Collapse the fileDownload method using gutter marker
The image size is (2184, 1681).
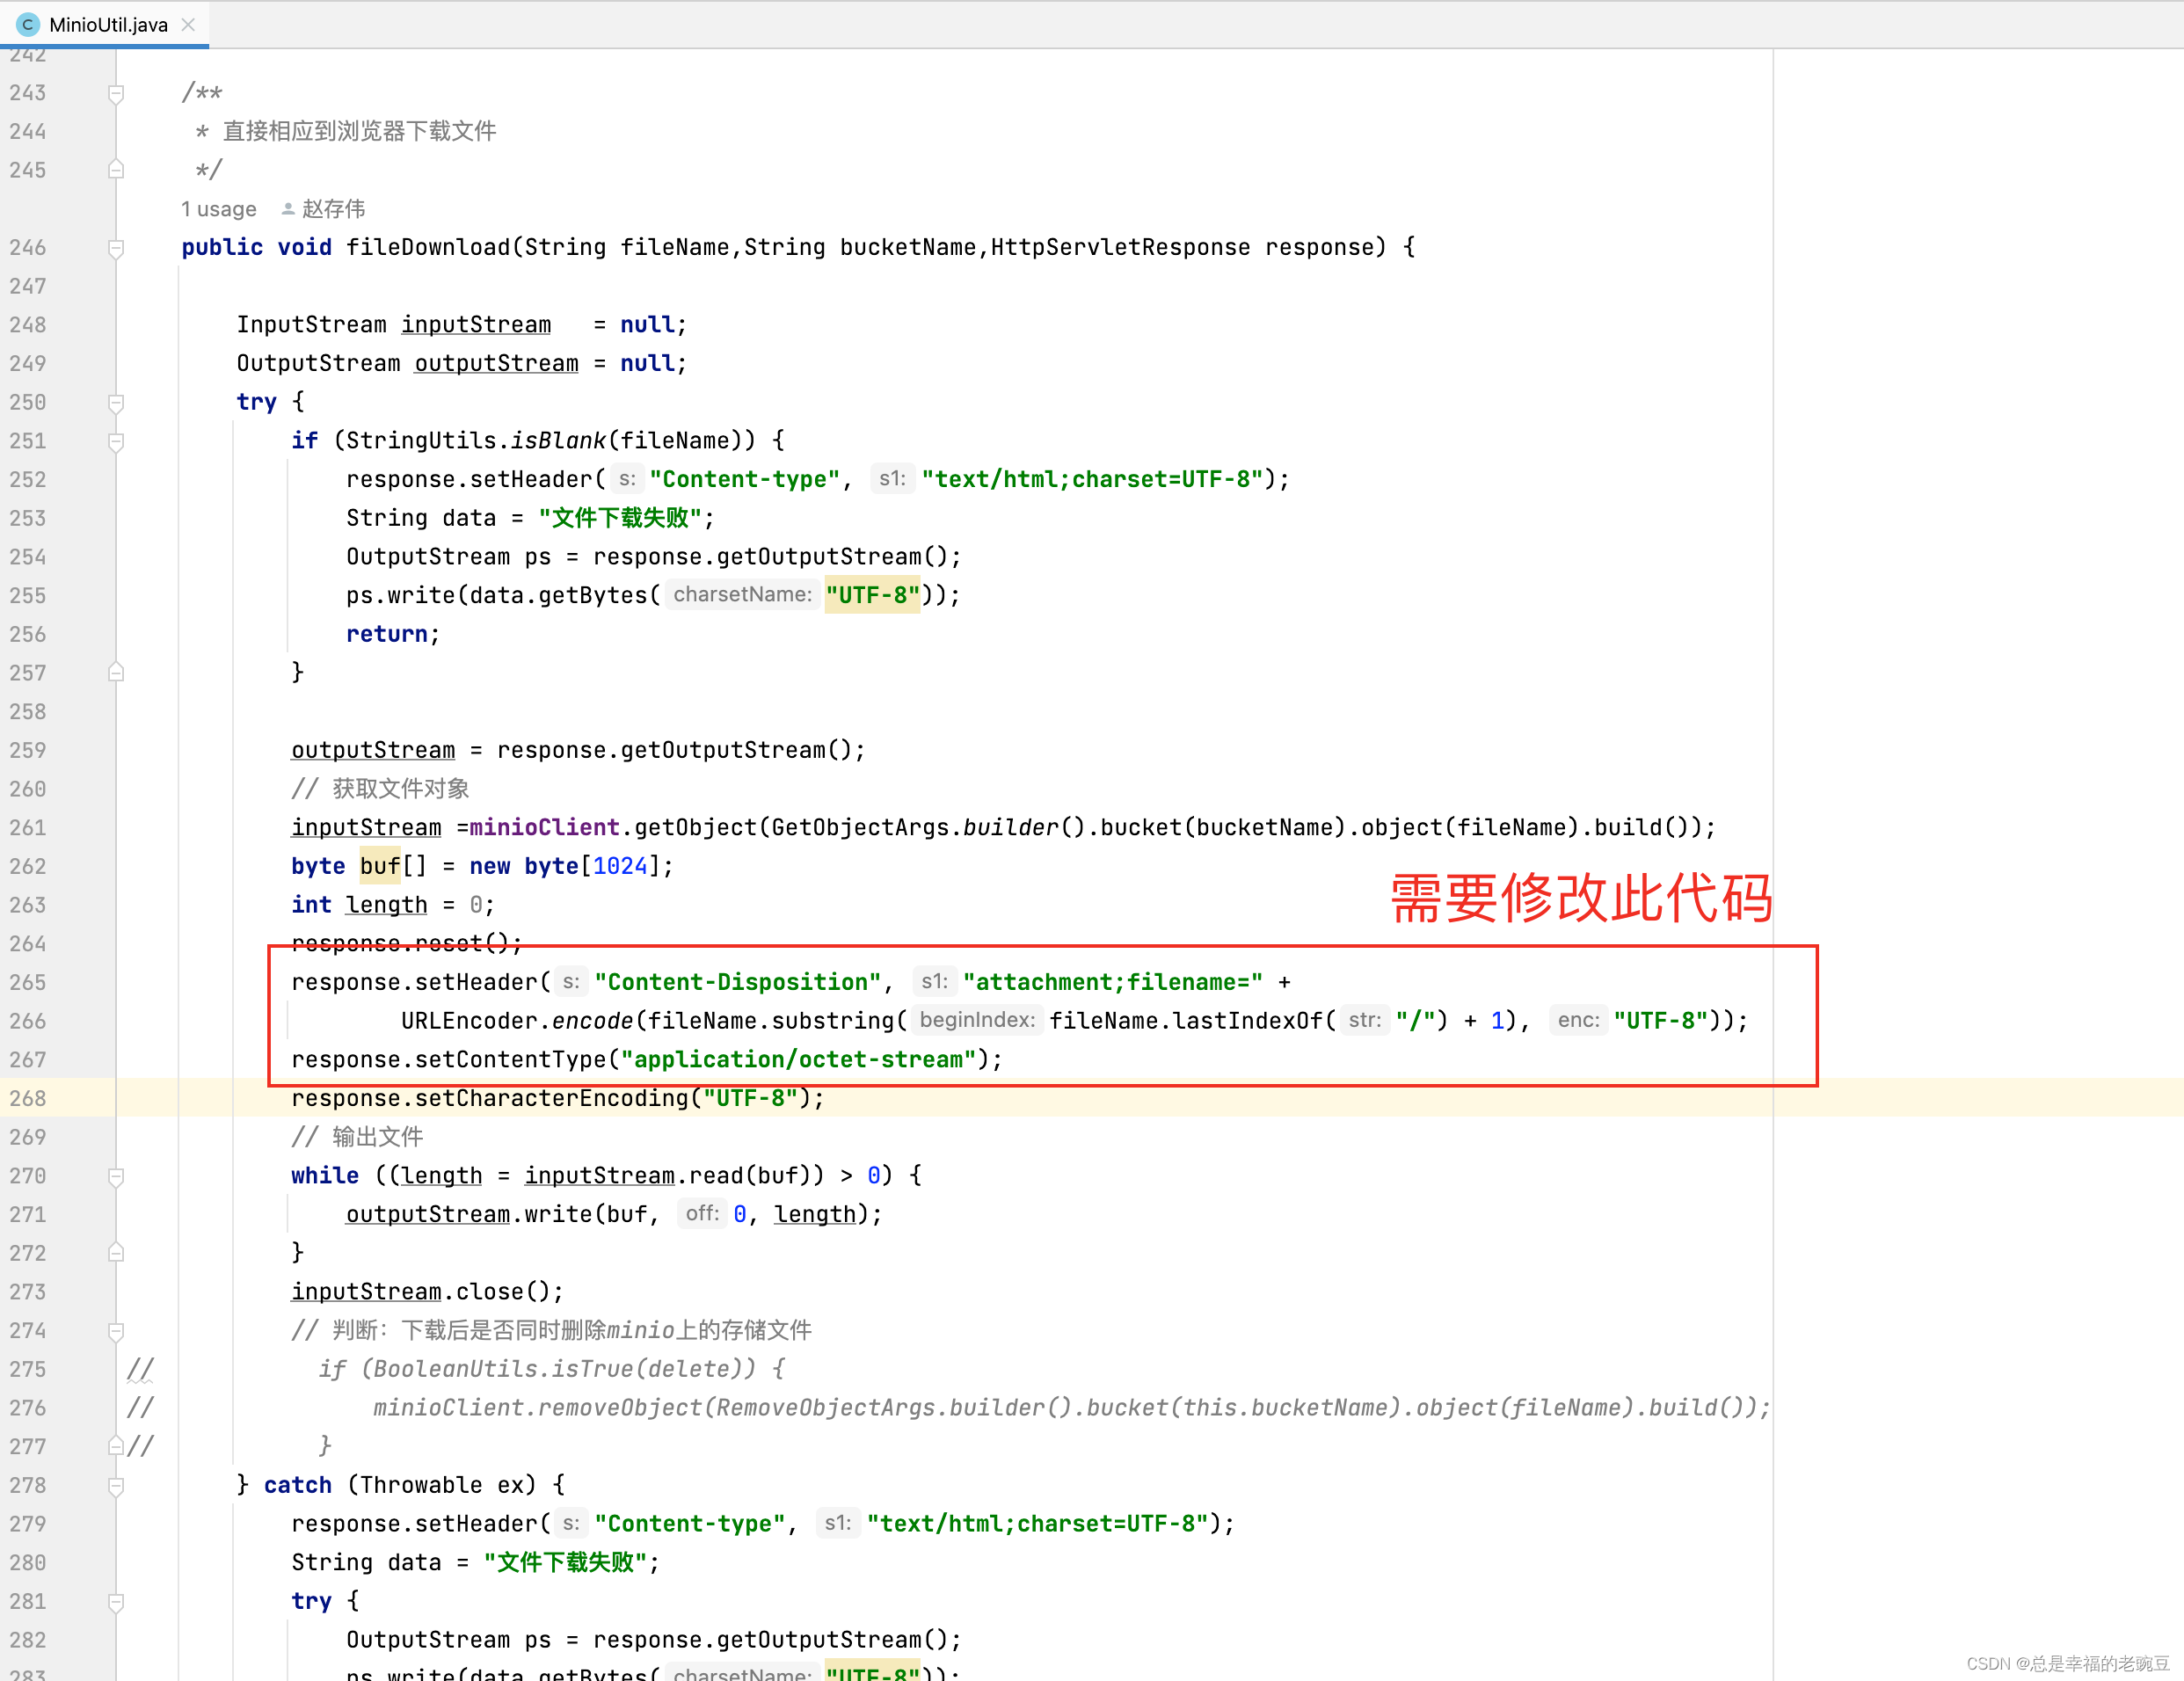pyautogui.click(x=116, y=247)
